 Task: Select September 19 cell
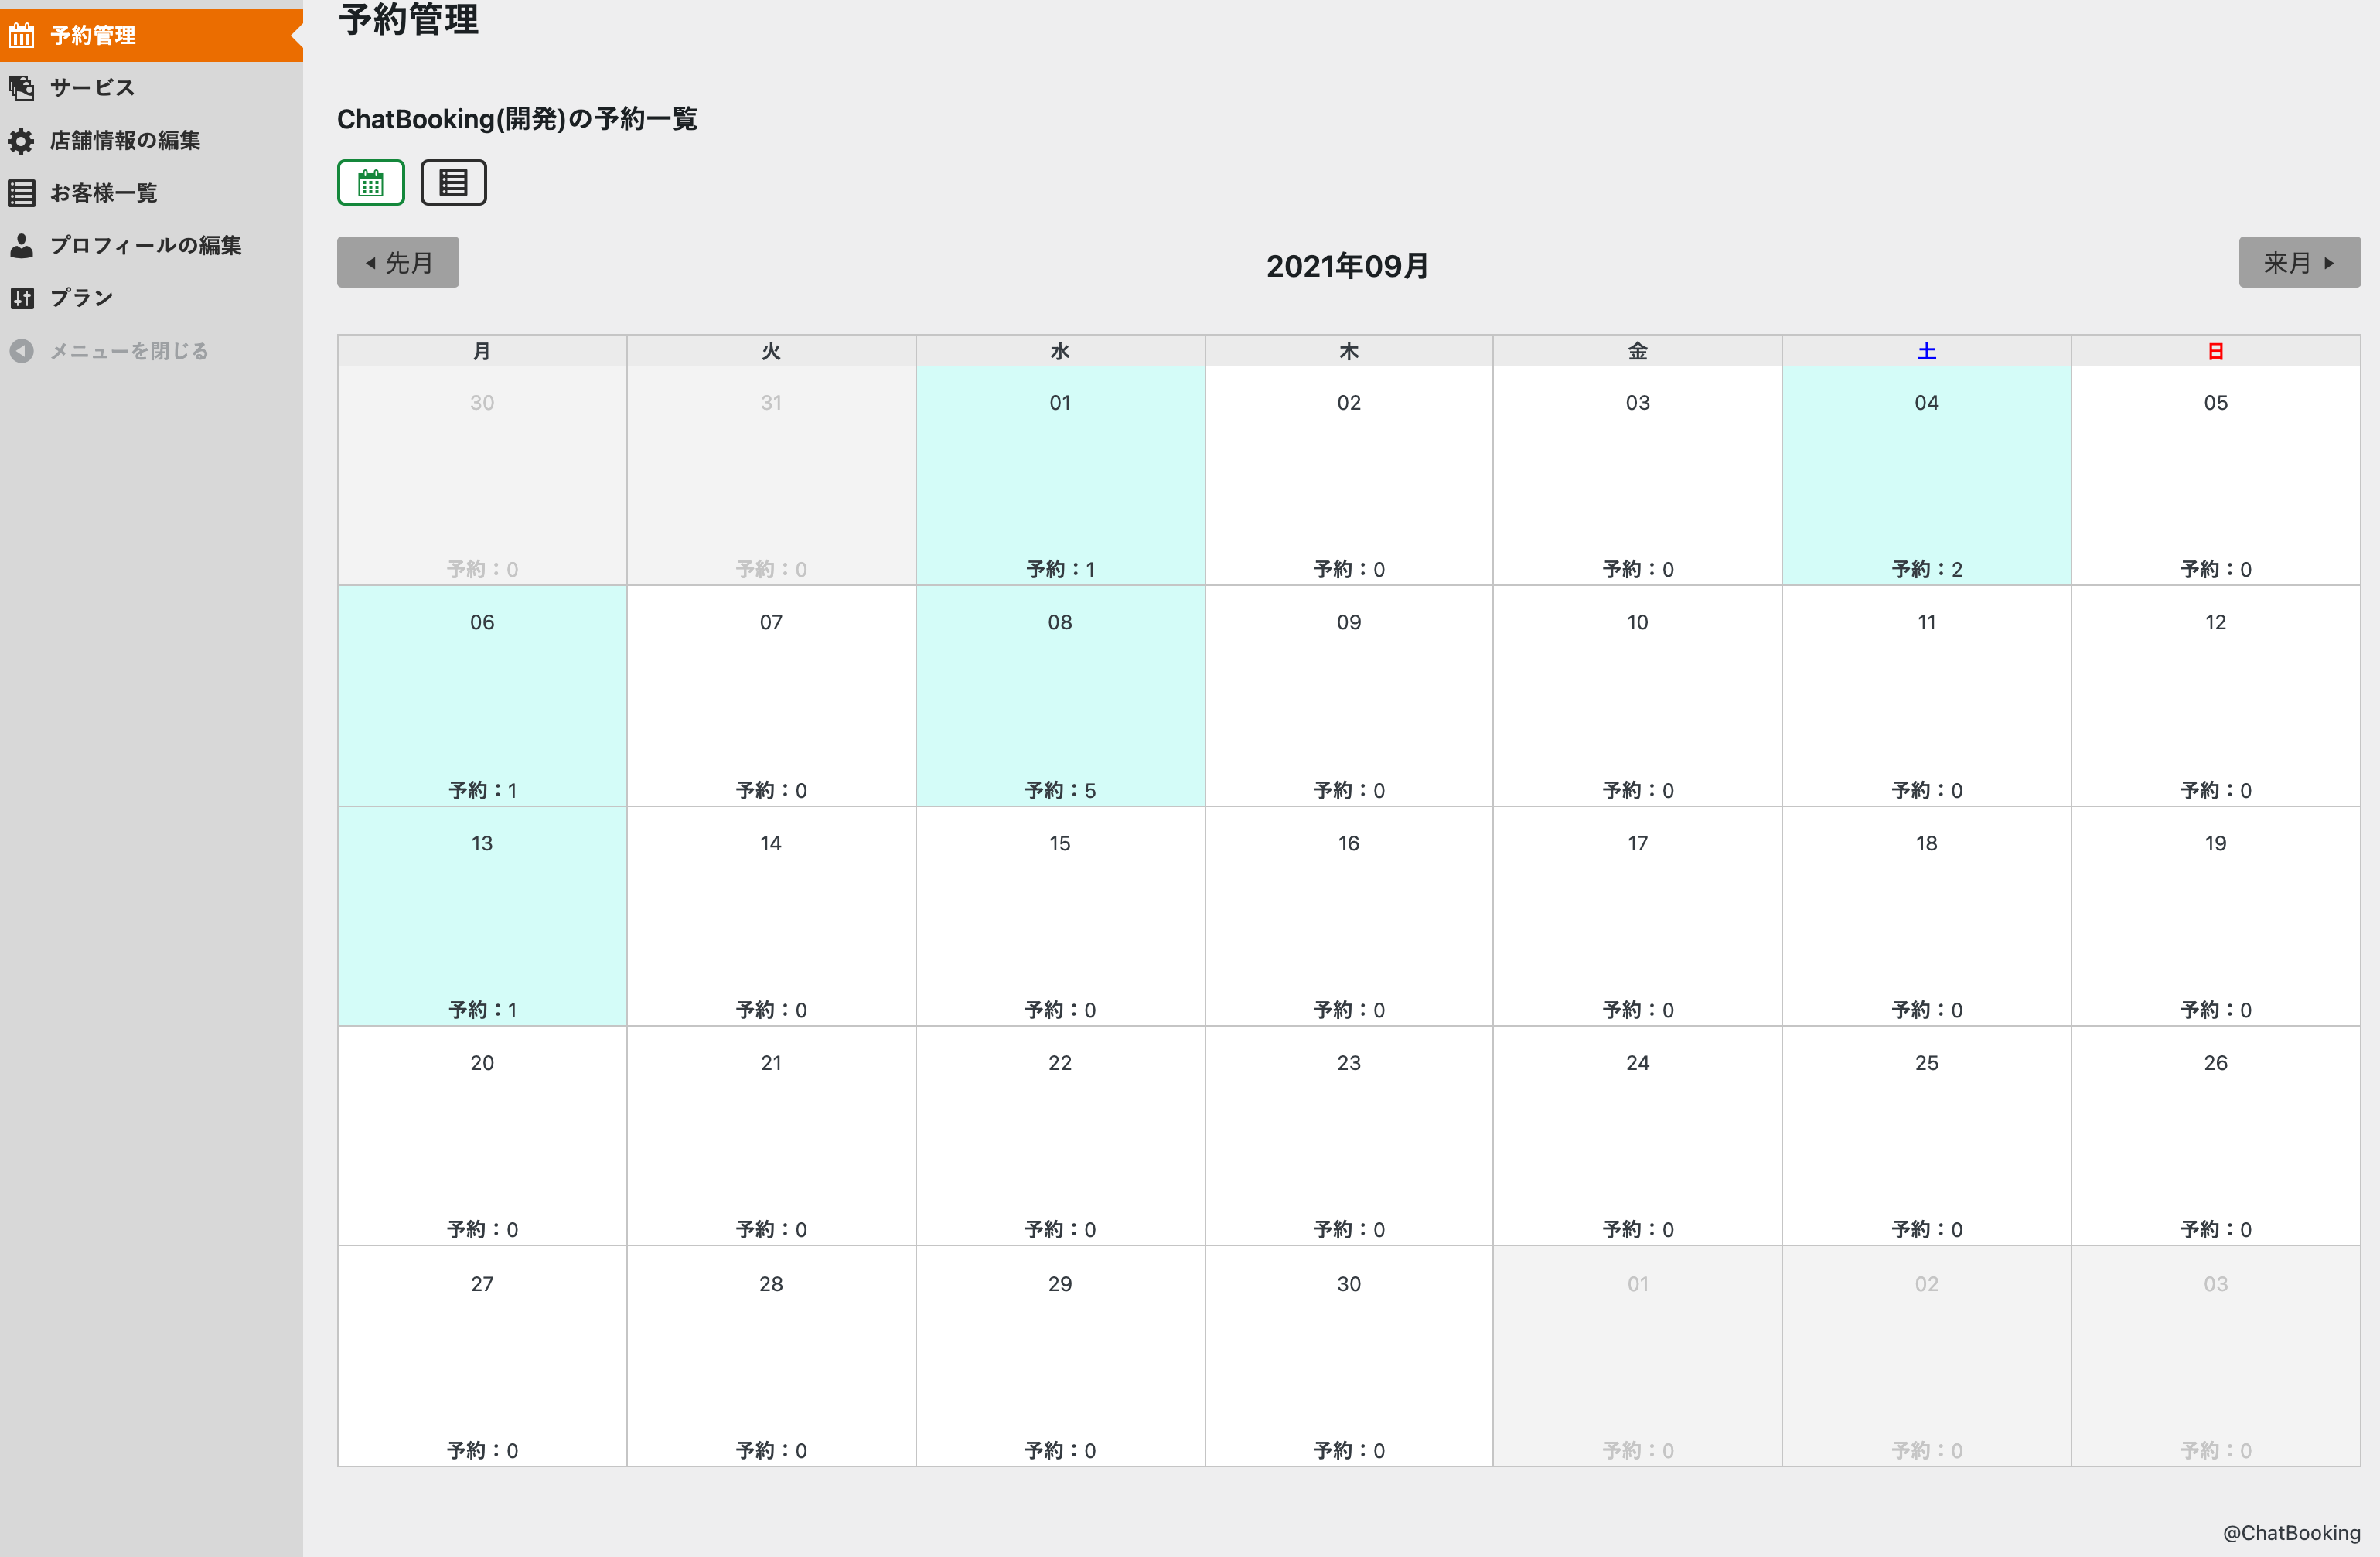[x=2215, y=917]
